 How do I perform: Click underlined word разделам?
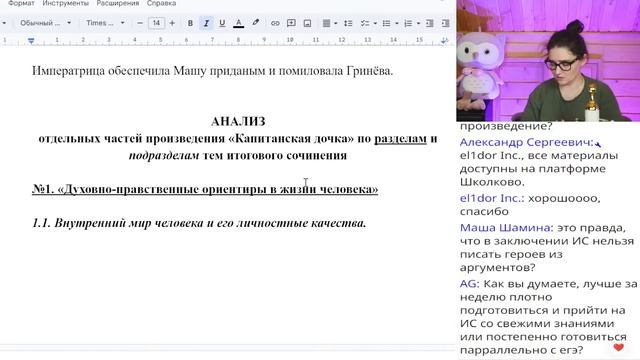pos(400,138)
